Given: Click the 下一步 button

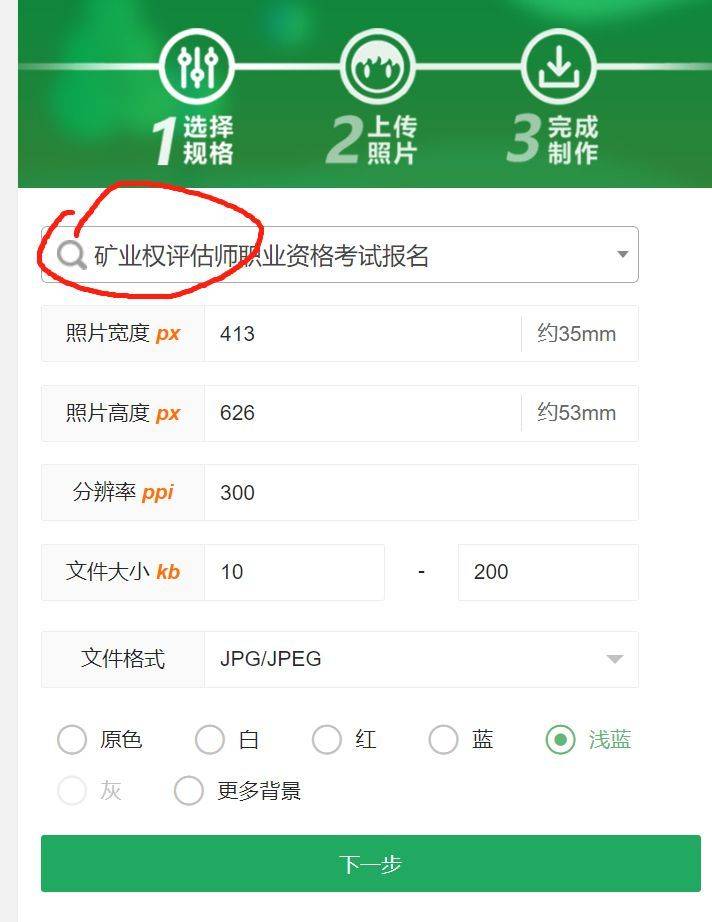Looking at the screenshot, I should point(370,863).
